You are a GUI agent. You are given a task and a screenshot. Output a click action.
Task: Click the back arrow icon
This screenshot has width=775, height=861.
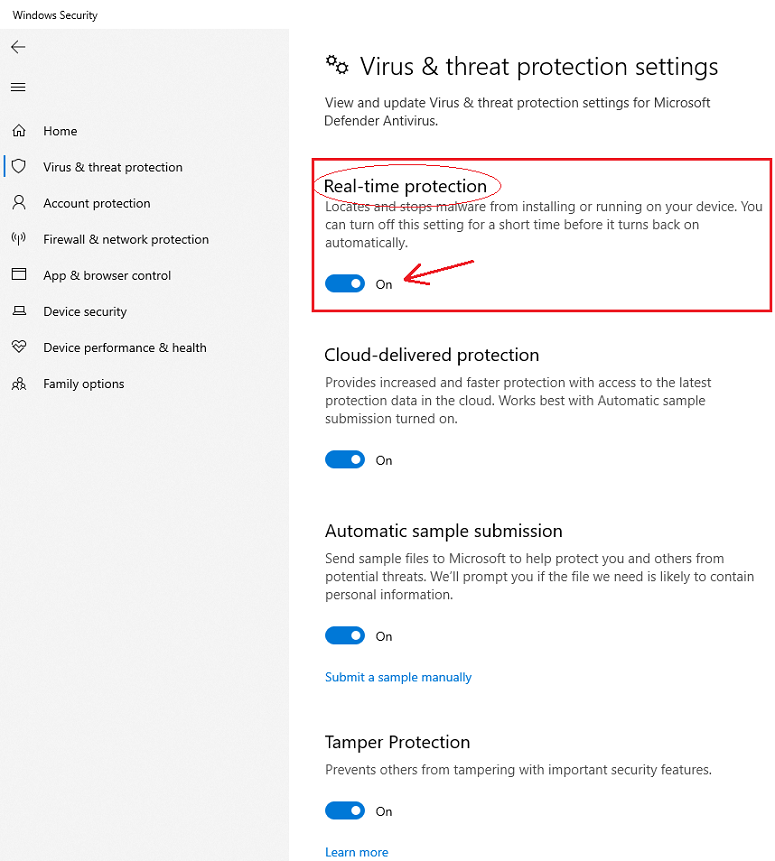pos(18,47)
